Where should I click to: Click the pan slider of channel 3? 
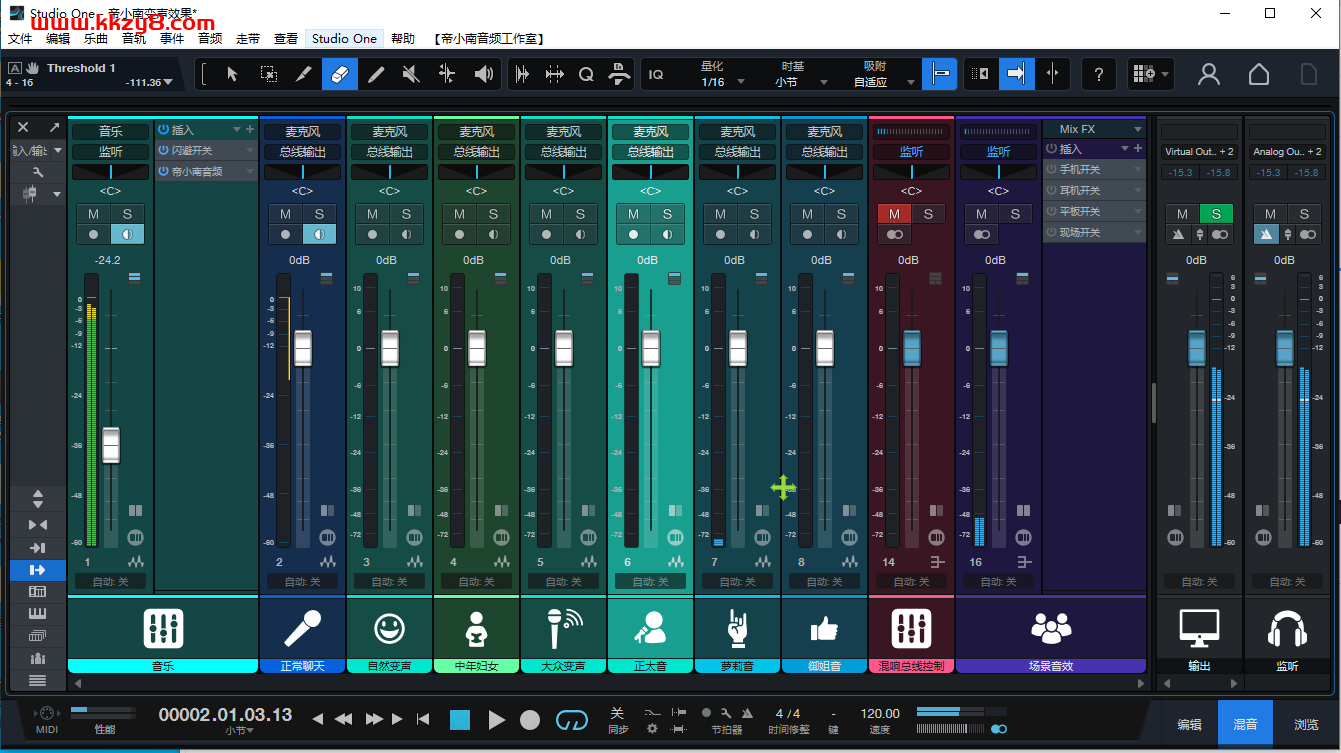pos(389,172)
